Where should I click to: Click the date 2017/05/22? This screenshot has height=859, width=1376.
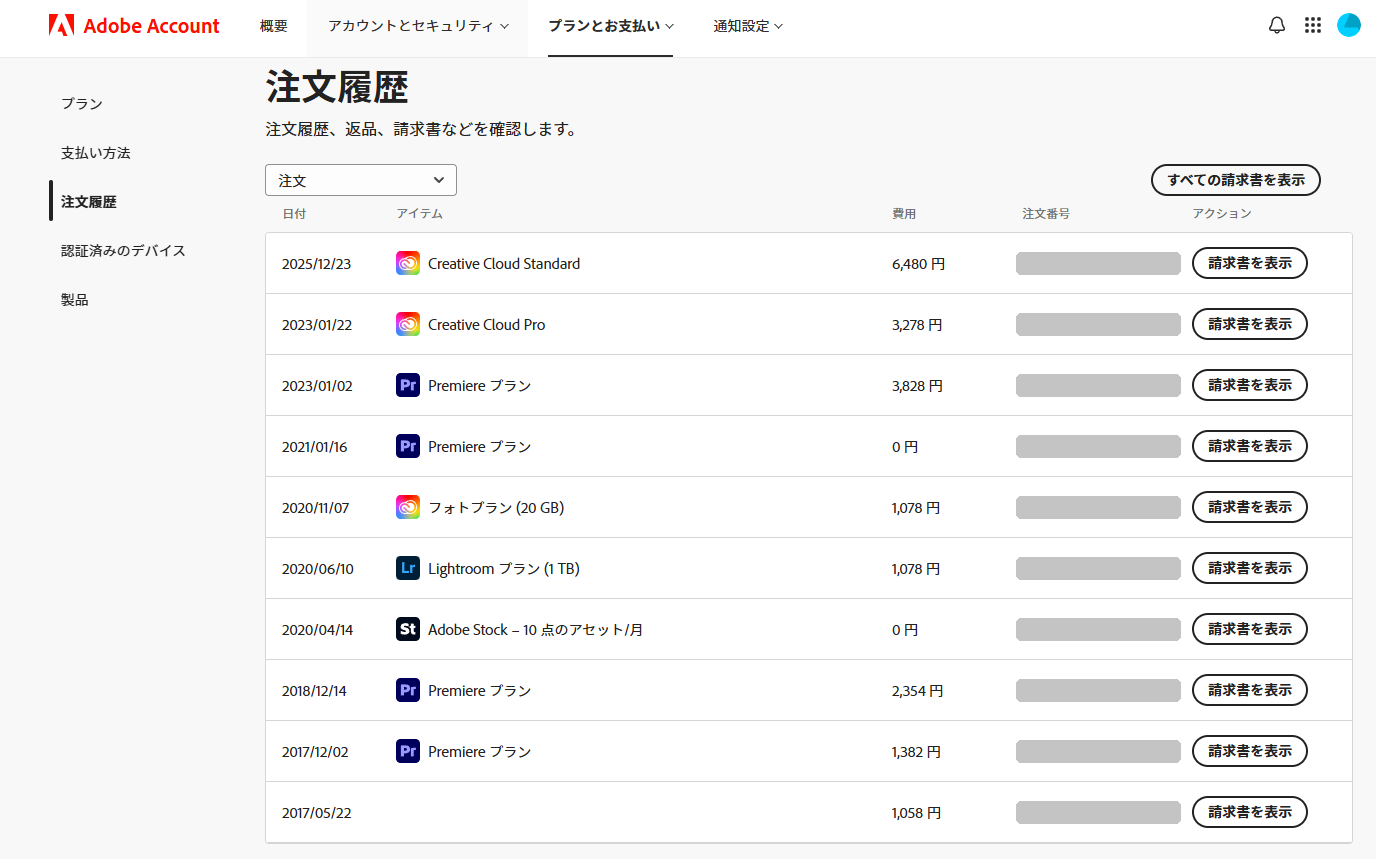coord(317,813)
